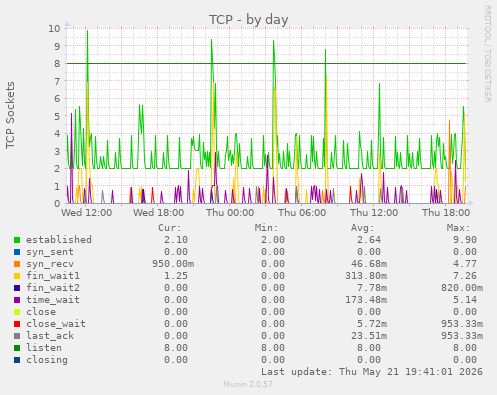Click last_ack average 23.51m
The height and width of the screenshot is (395, 497).
pos(369,336)
